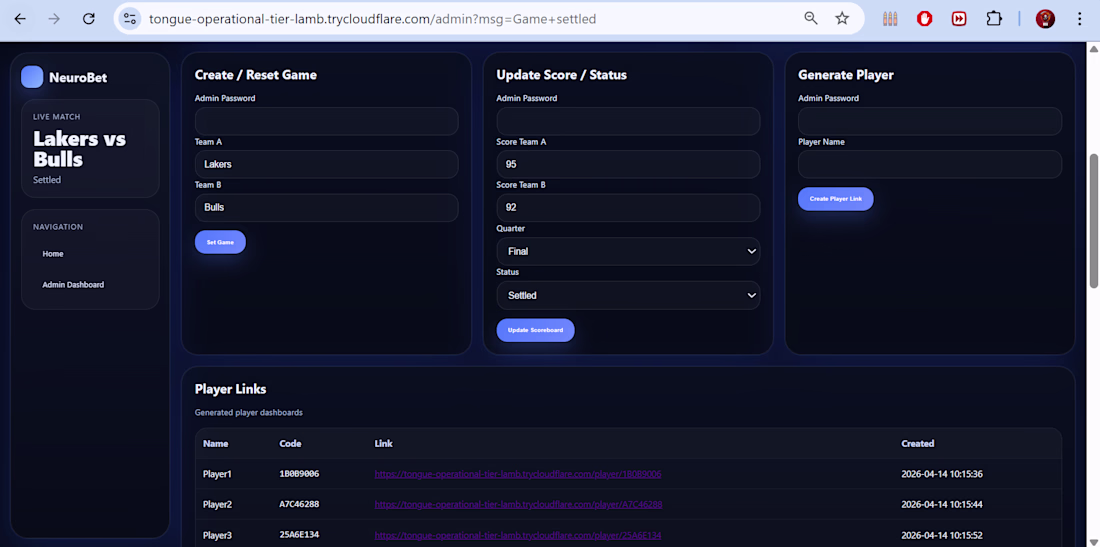Click the Player3 name cell

pyautogui.click(x=217, y=535)
